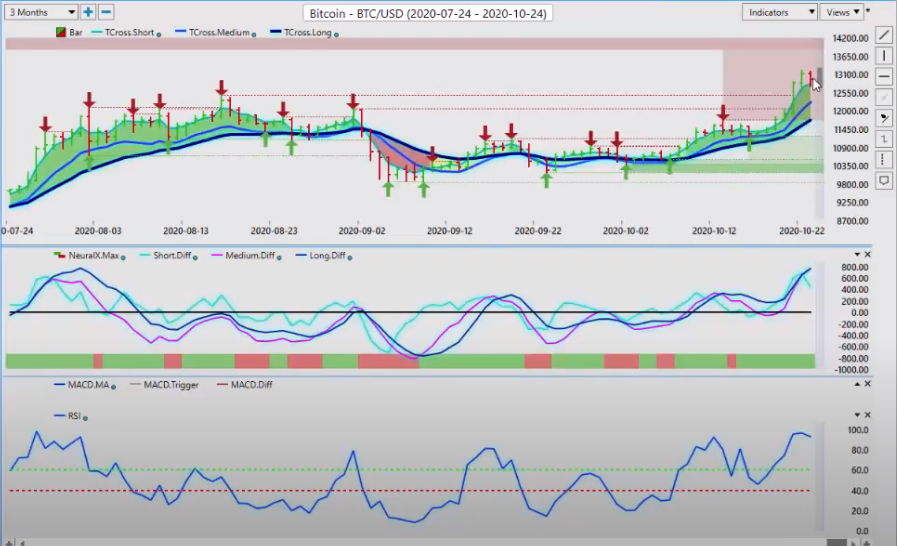
Task: Close the MACD indicator panel
Action: tap(867, 384)
